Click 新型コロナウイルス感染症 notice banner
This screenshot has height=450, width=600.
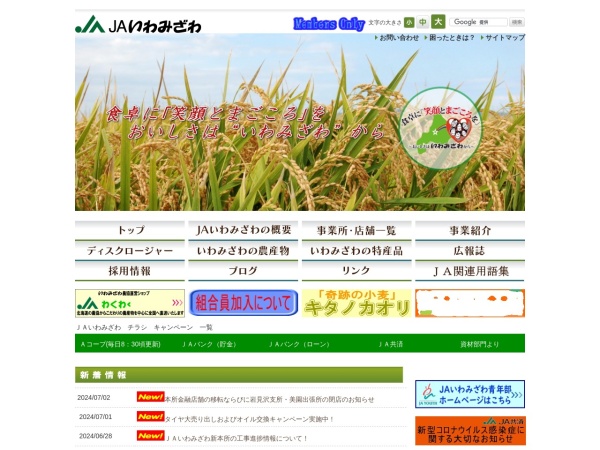(470, 431)
